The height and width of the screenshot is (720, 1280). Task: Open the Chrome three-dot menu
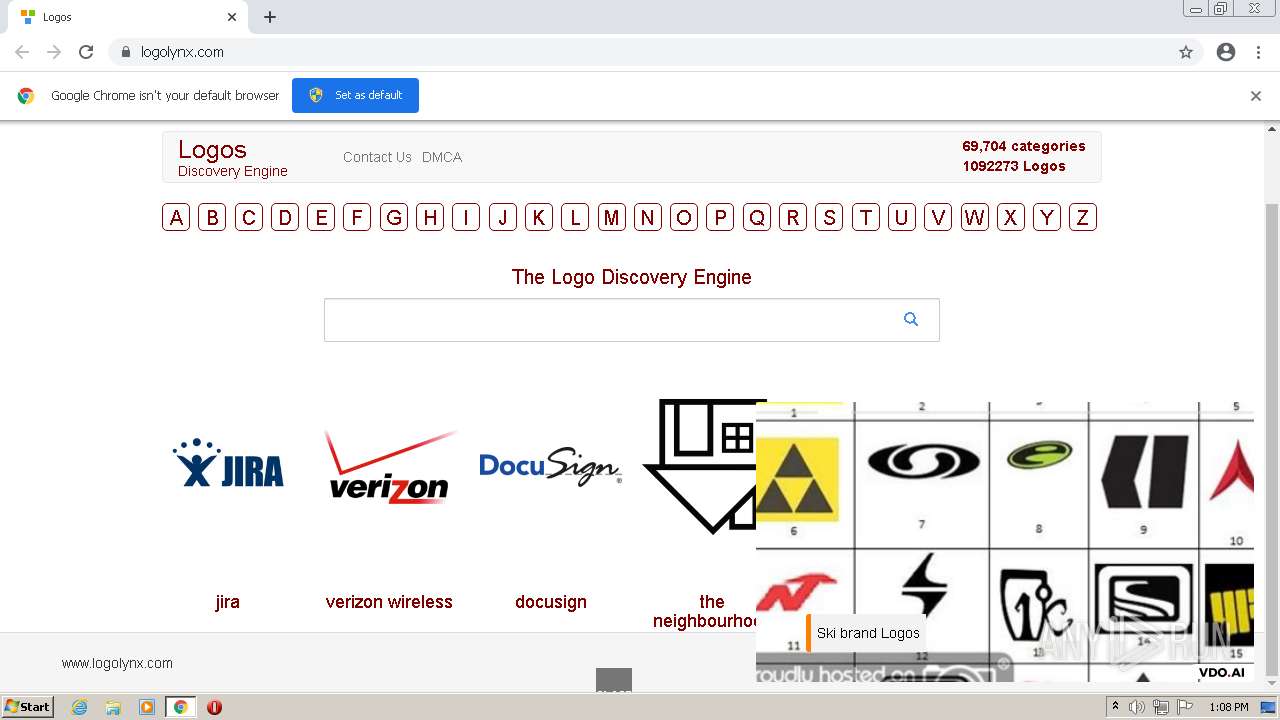pos(1258,52)
